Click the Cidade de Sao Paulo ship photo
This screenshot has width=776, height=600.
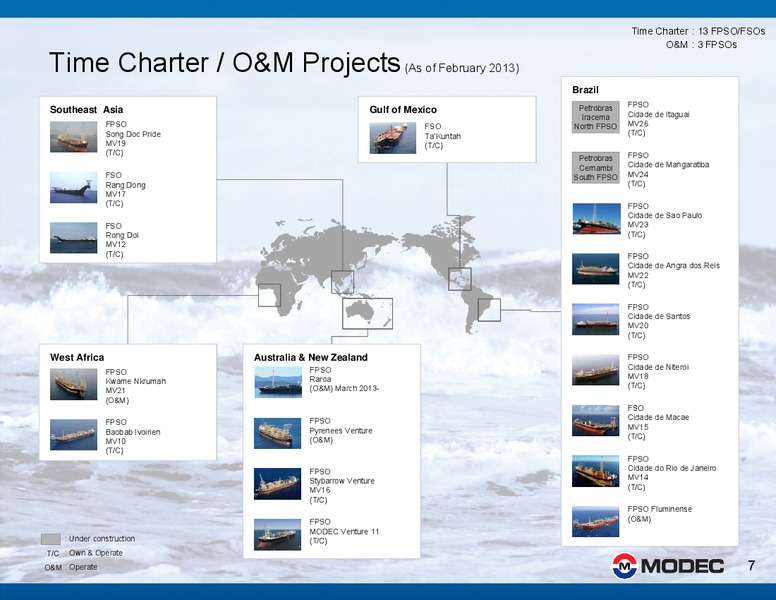(x=596, y=218)
